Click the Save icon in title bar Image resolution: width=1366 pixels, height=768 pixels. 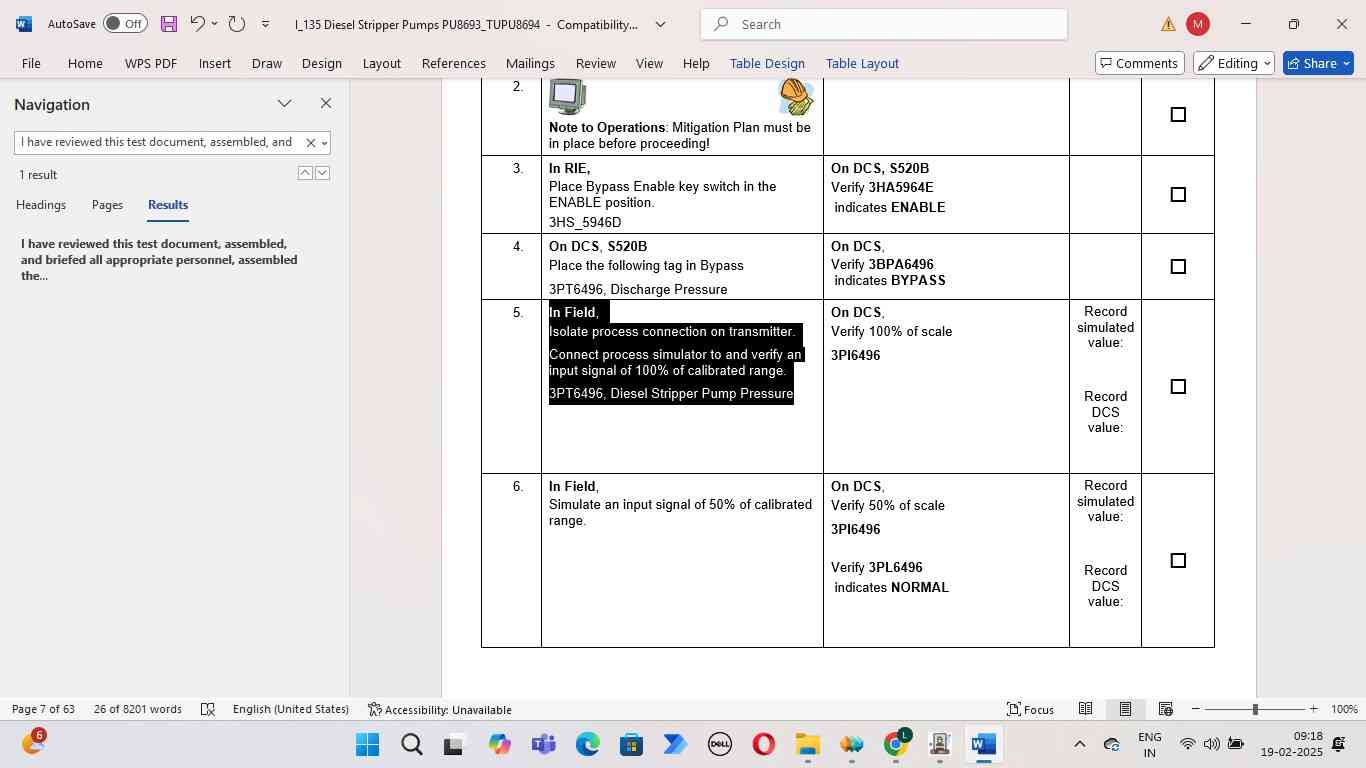168,24
